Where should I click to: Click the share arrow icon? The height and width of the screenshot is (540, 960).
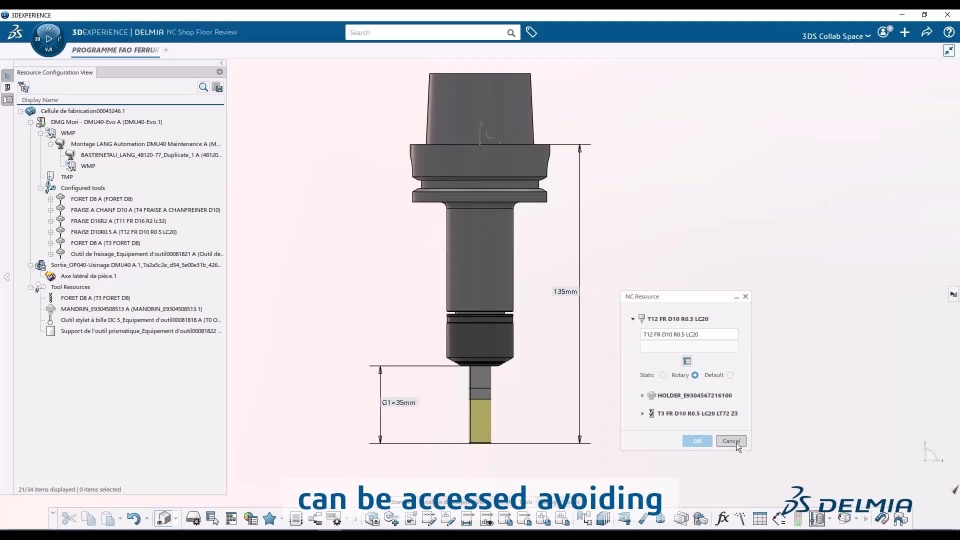coord(926,32)
